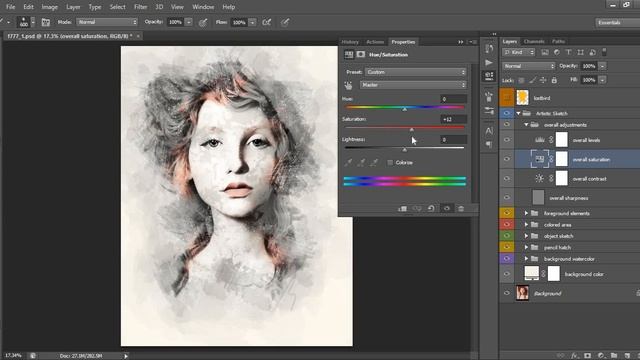Collapse the overall adjustments group
The width and height of the screenshot is (640, 360).
point(526,124)
